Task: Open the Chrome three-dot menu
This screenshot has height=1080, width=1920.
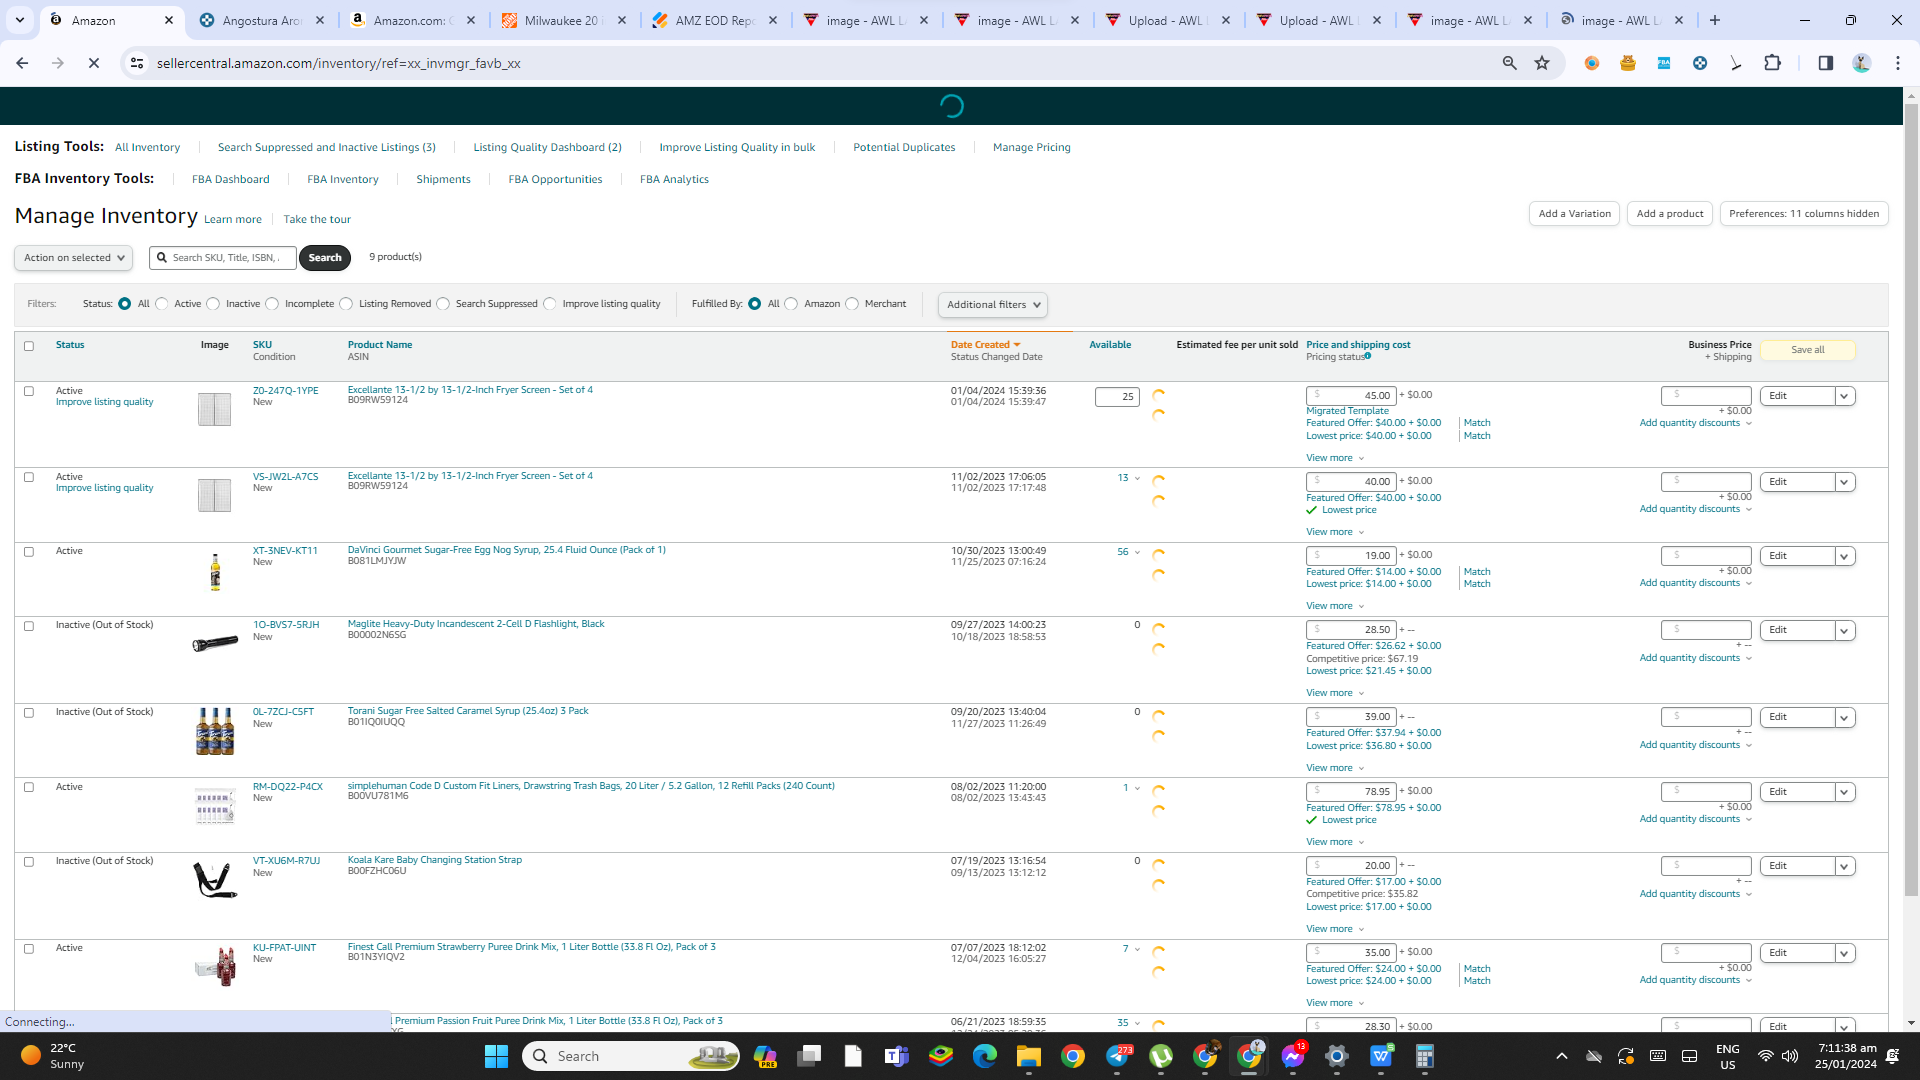Action: tap(1898, 63)
